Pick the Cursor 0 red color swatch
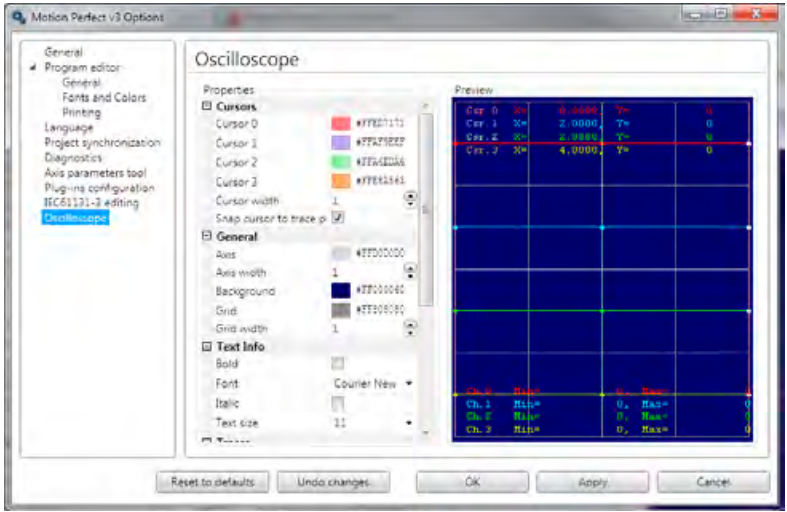This screenshot has height=512, width=787. pos(341,123)
